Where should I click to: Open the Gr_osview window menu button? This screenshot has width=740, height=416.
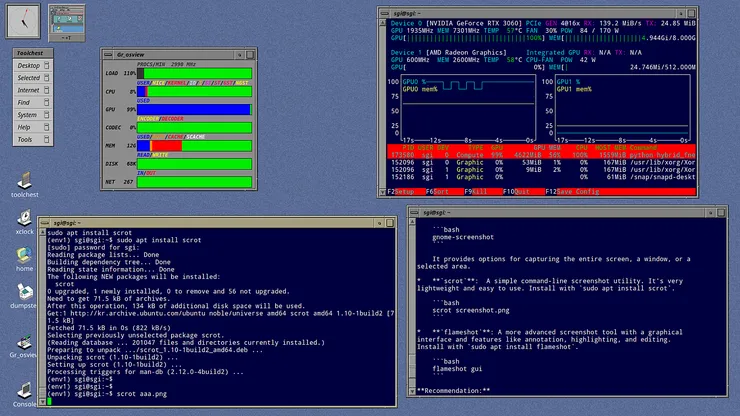[x=108, y=55]
